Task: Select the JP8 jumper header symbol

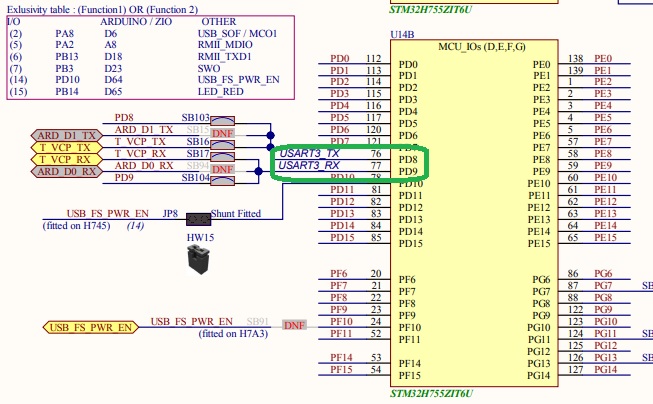Action: [198, 219]
